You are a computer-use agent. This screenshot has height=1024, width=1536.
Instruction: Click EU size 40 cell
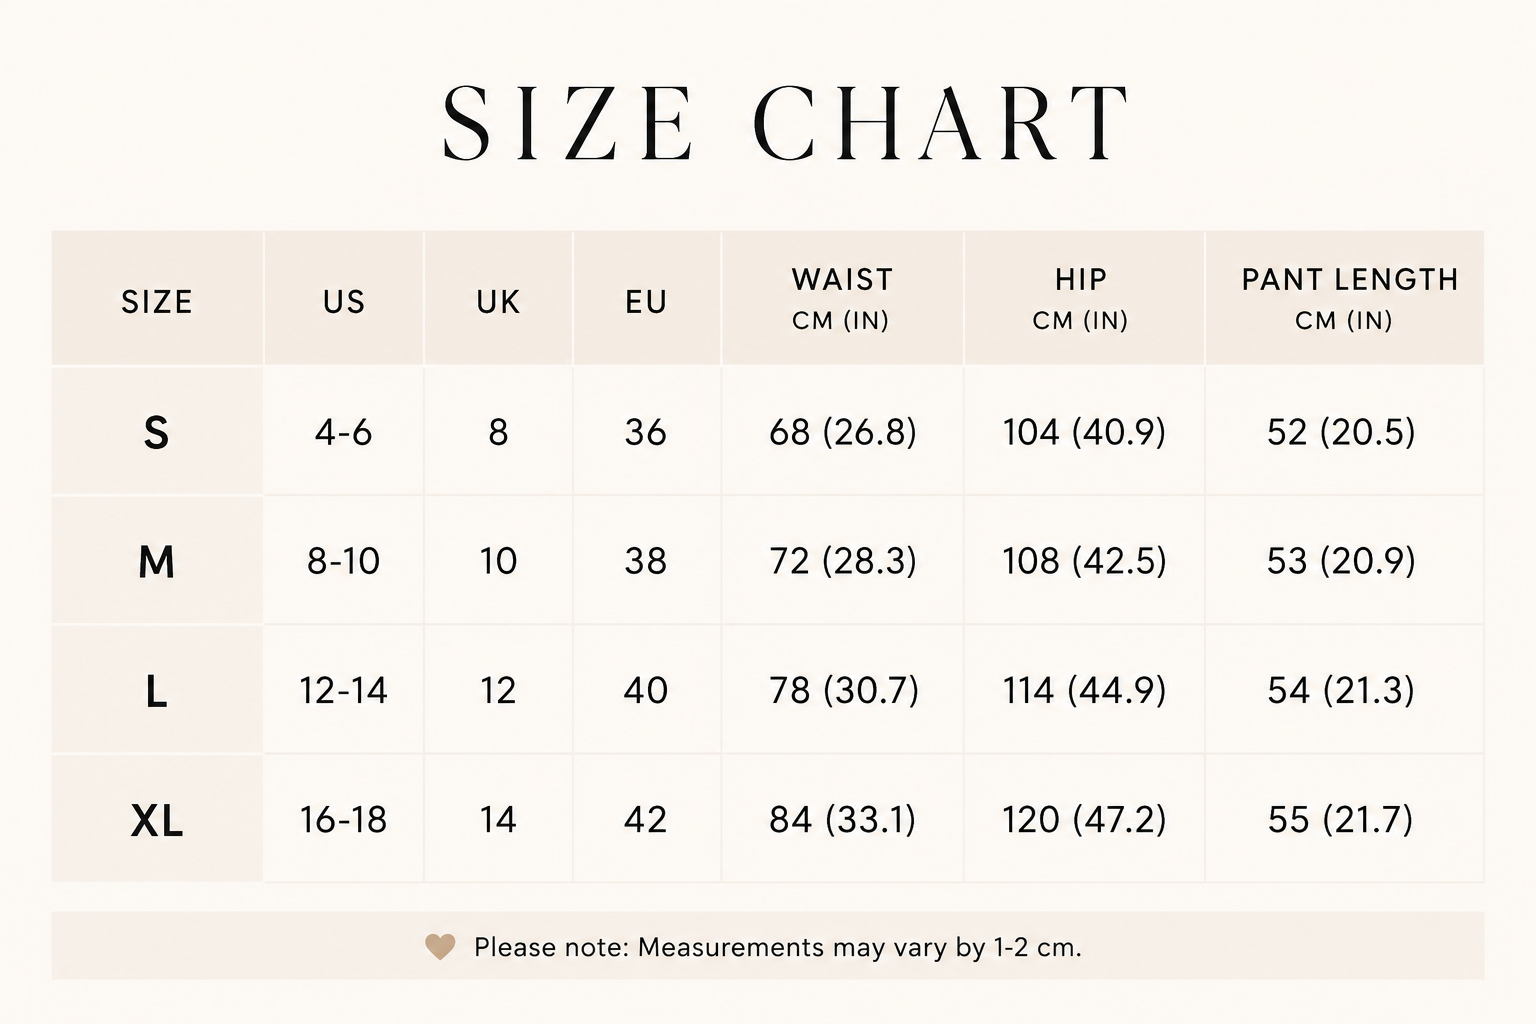(x=645, y=690)
